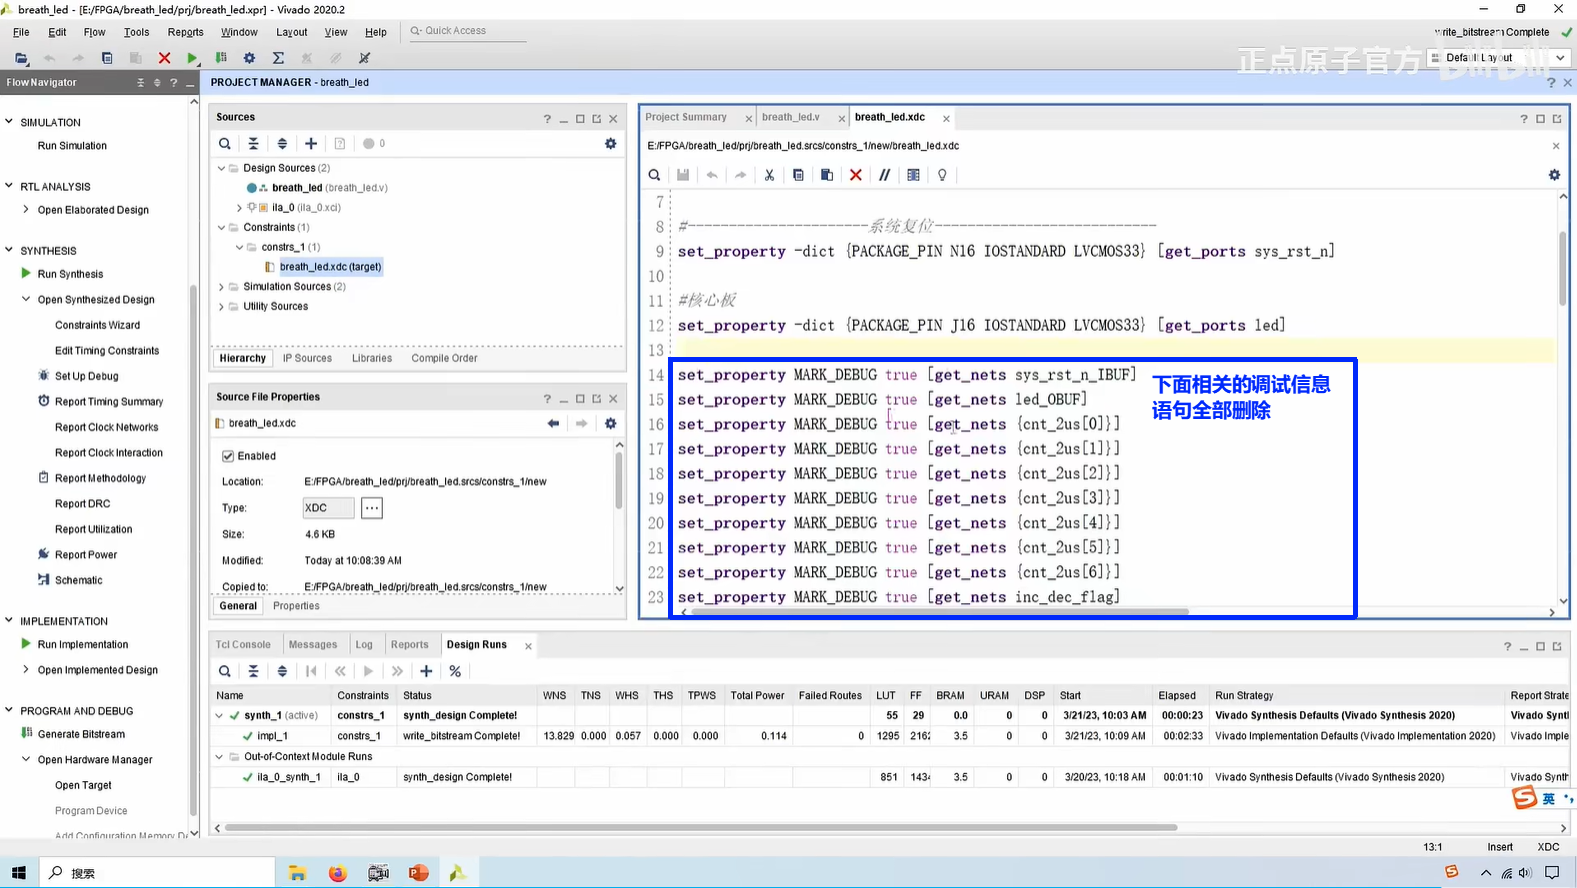Screen dimensions: 1577x888
Task: Click the percent icon in Design Runs
Action: click(455, 671)
